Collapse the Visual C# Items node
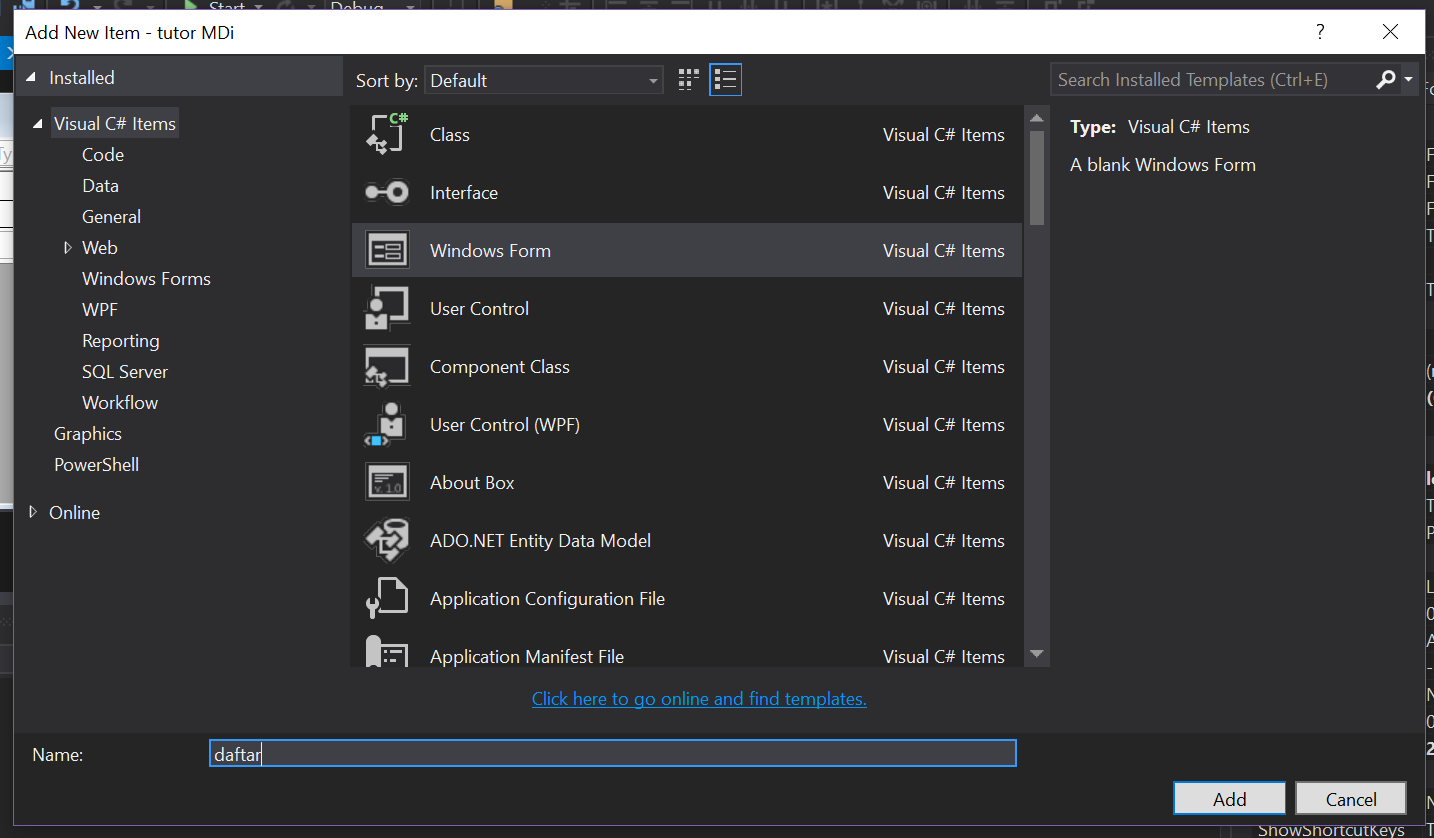The image size is (1434, 838). (x=38, y=124)
